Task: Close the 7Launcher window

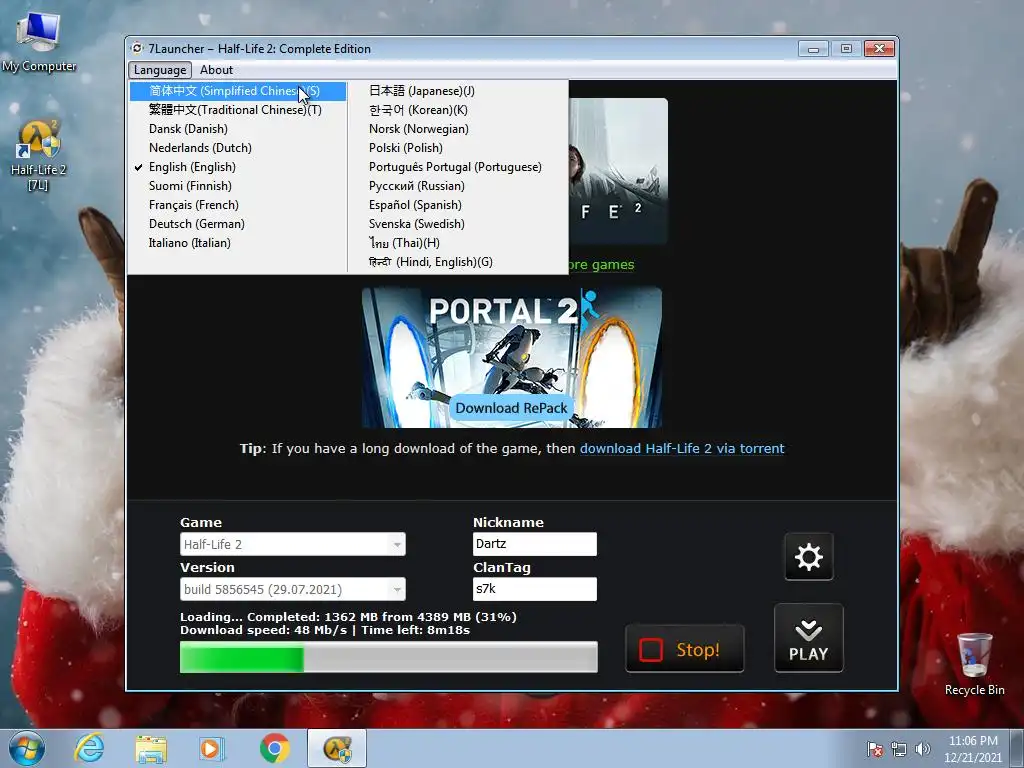Action: [x=880, y=49]
